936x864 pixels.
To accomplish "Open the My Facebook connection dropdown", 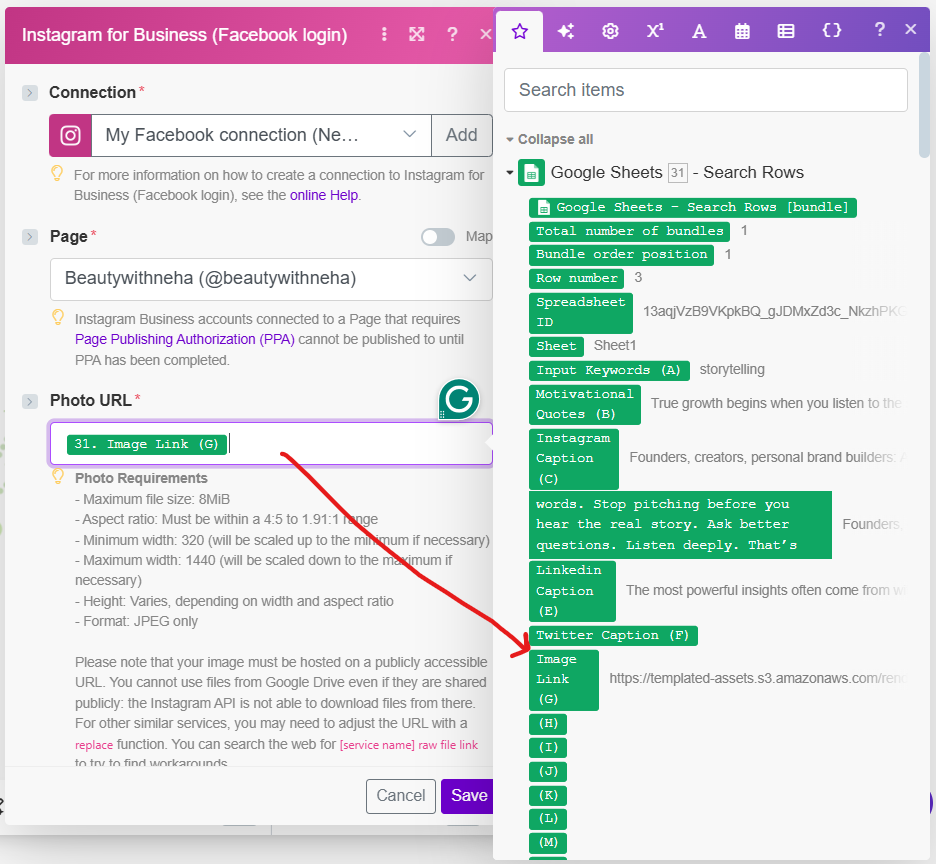I will tap(261, 136).
